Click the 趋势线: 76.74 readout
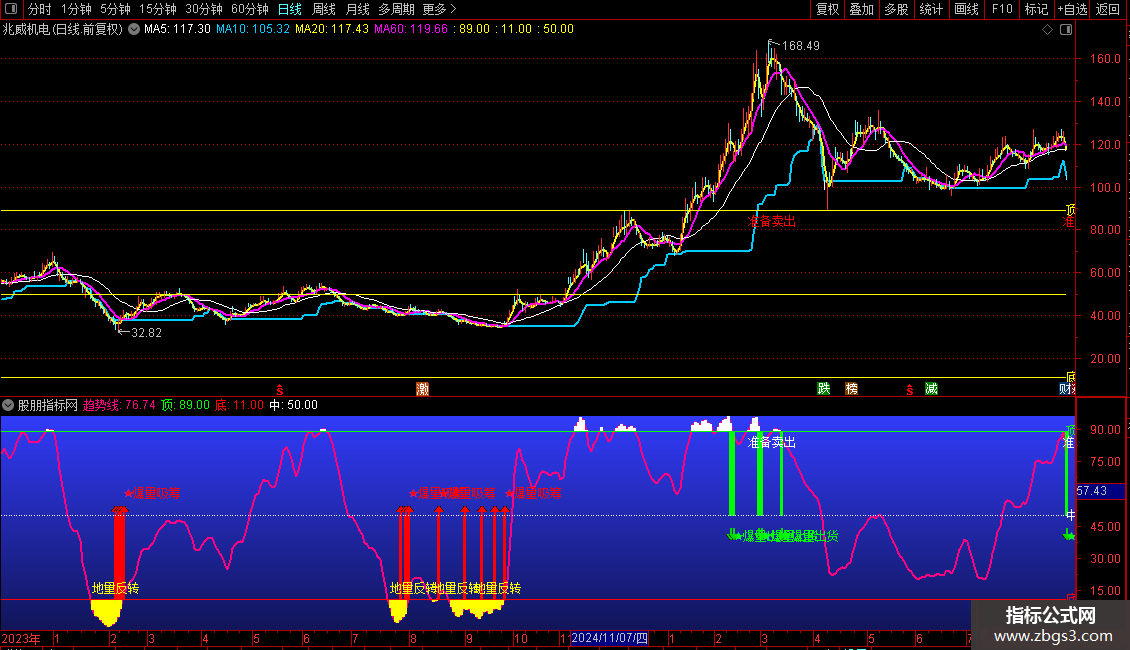 (119, 405)
